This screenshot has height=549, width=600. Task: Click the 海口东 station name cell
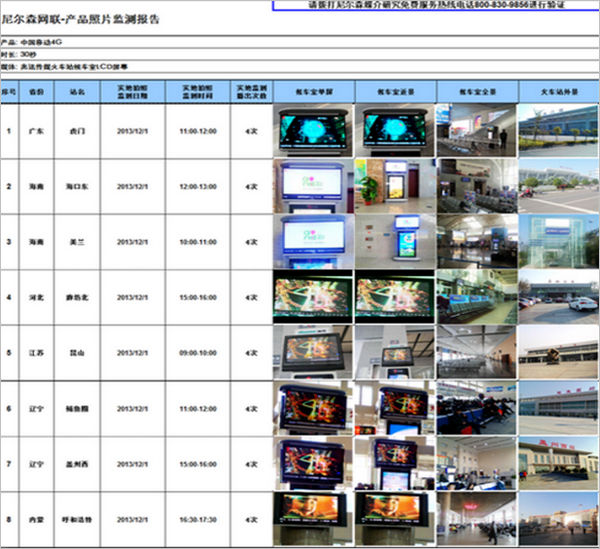point(78,186)
